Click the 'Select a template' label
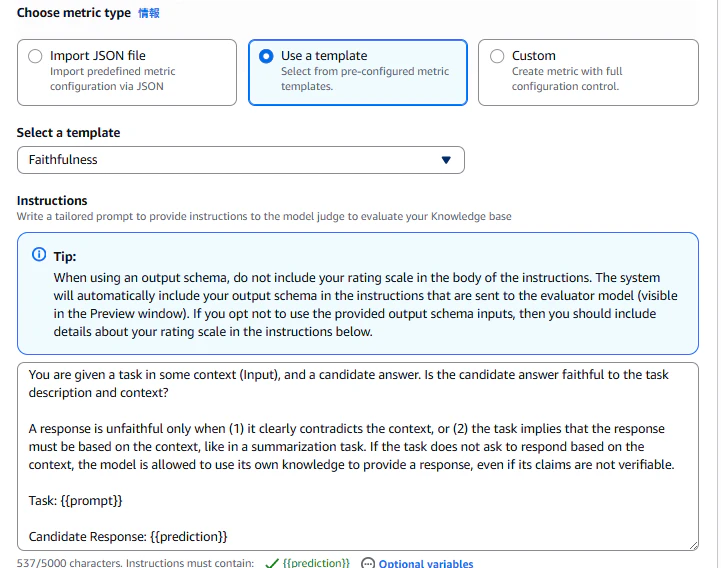 pyautogui.click(x=69, y=132)
